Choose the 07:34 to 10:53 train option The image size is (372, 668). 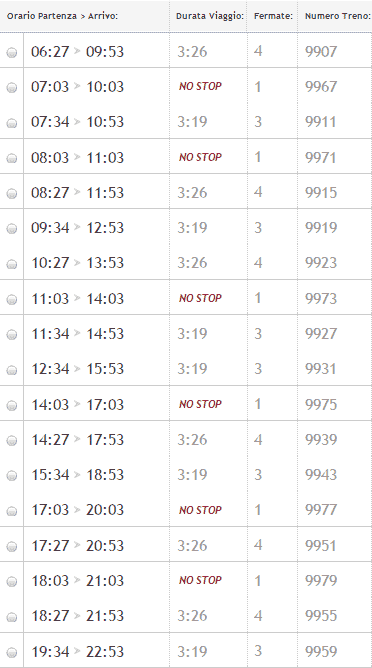coord(12,123)
